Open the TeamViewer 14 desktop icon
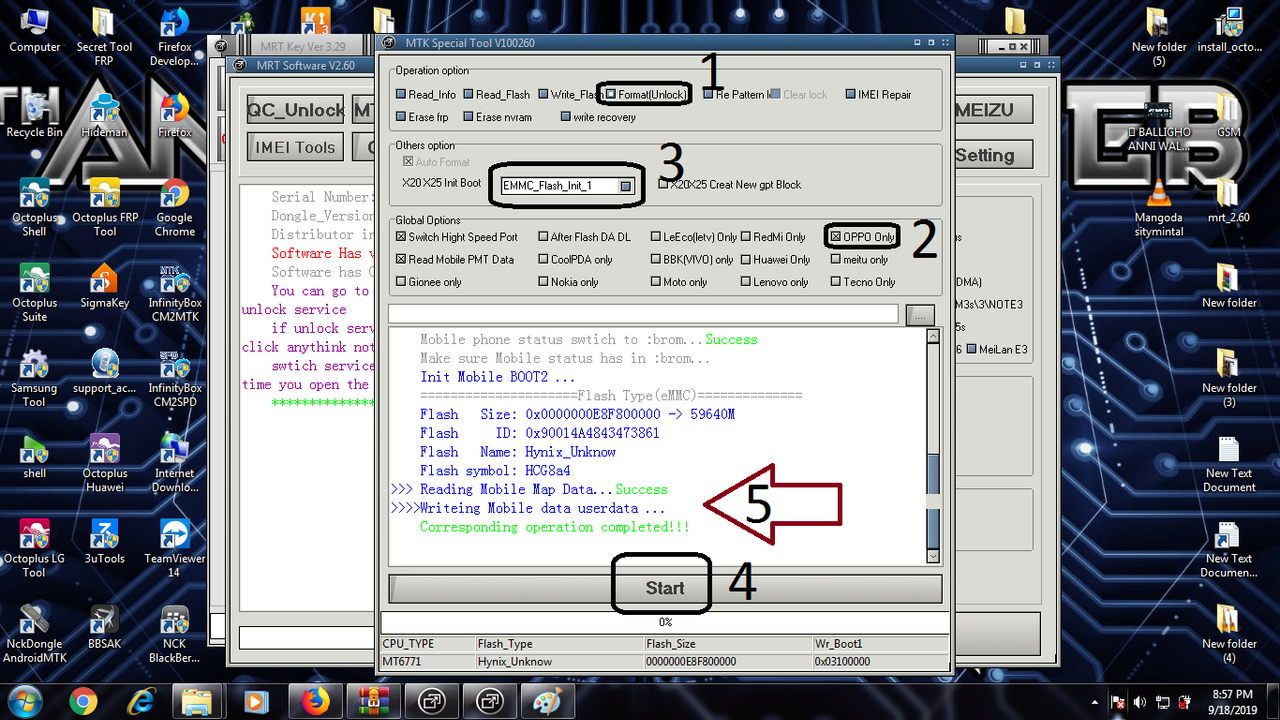 coord(175,548)
